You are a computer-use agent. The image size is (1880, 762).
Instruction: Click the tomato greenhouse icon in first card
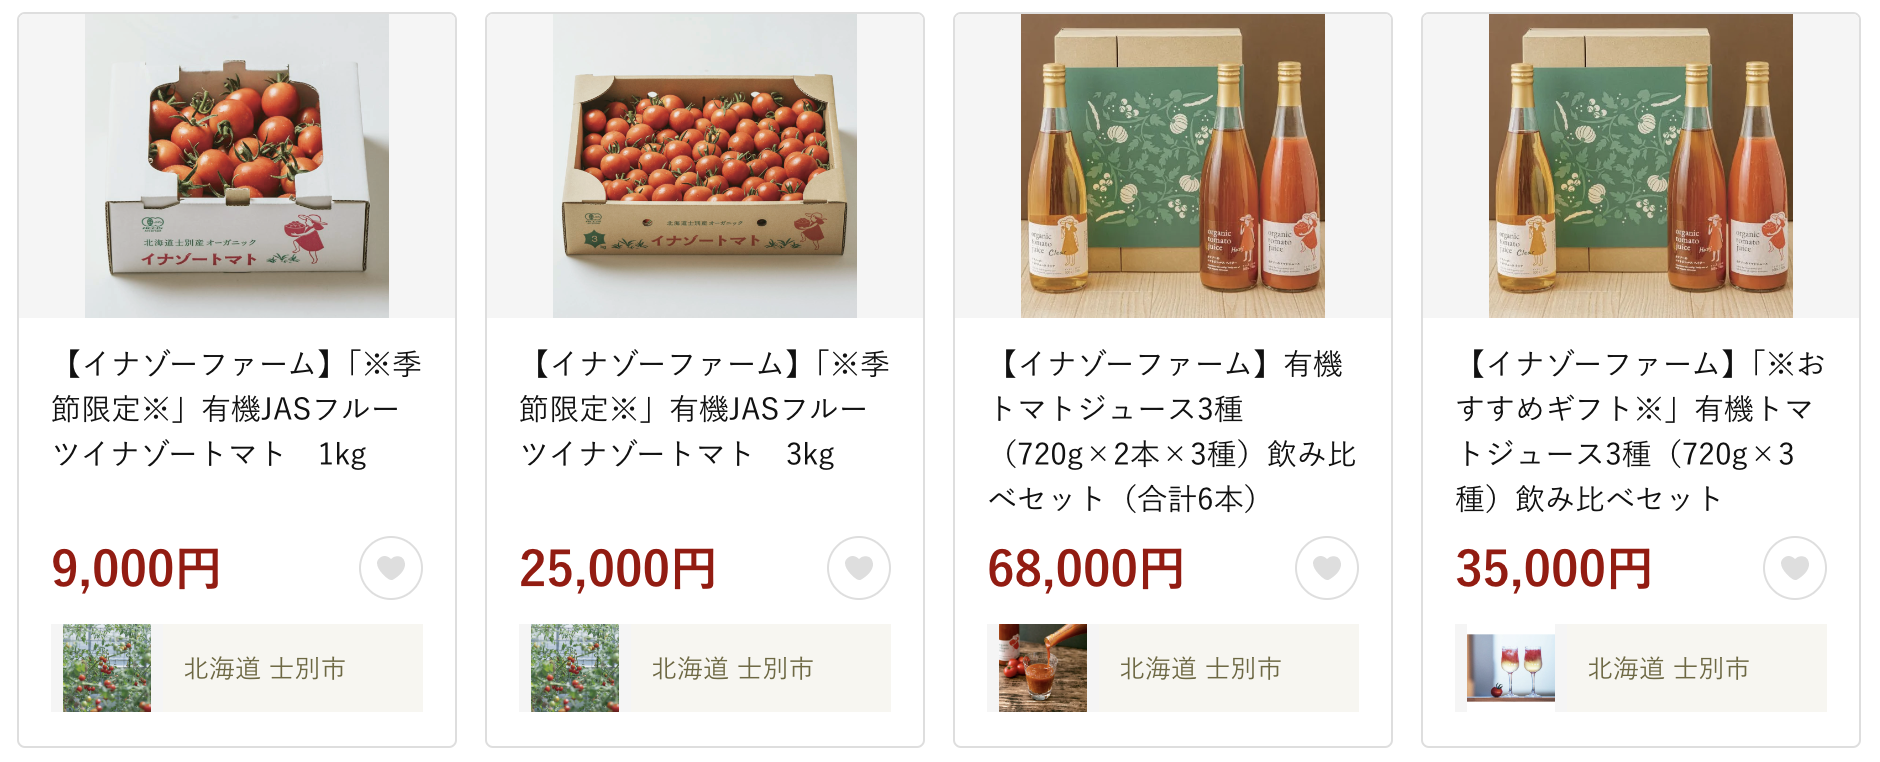click(107, 668)
